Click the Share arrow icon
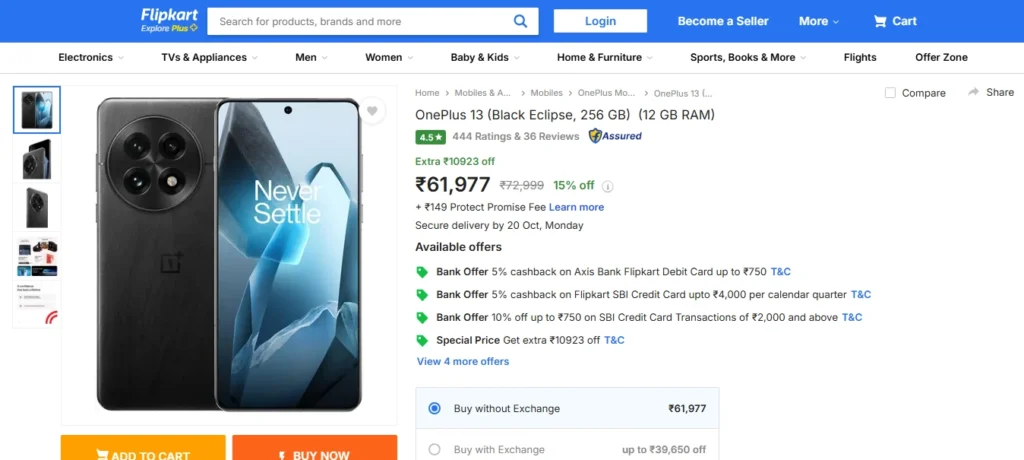This screenshot has height=460, width=1024. pos(974,92)
